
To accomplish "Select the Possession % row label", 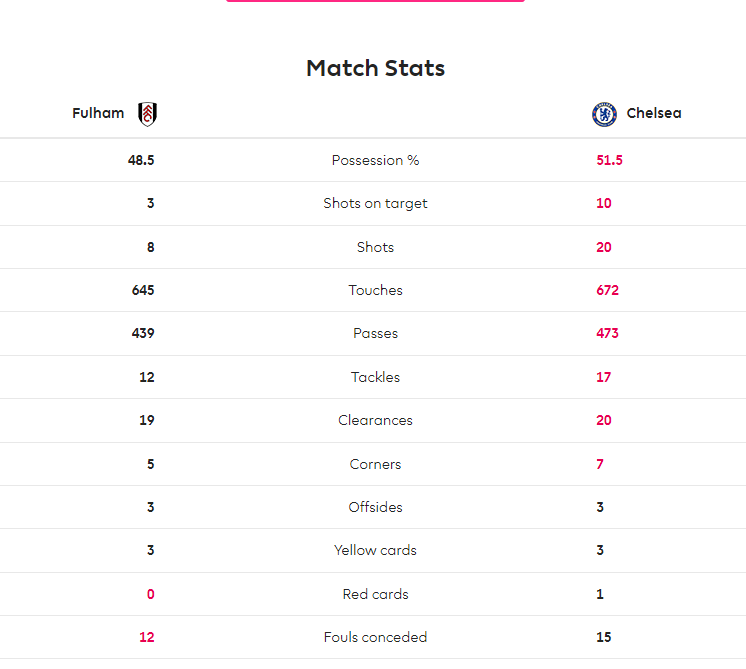I will [375, 160].
